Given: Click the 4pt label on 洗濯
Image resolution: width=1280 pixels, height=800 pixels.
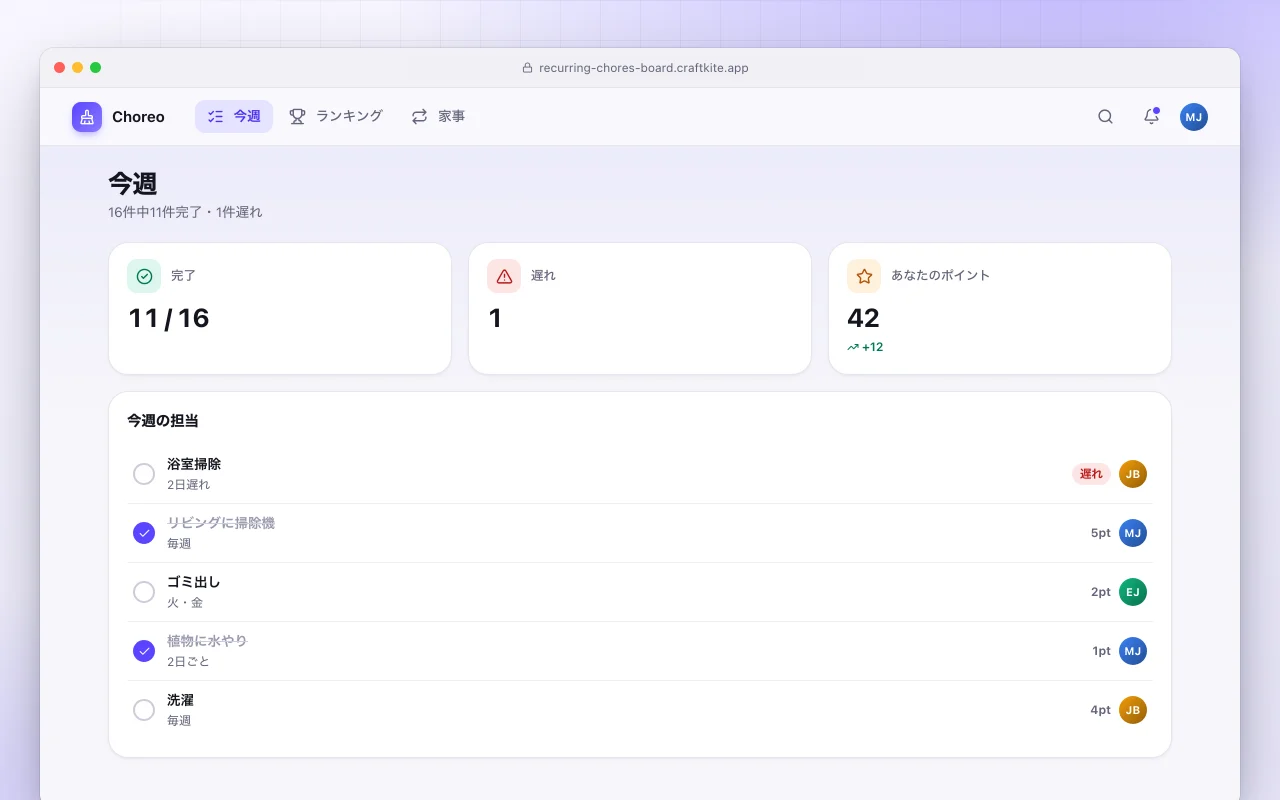Looking at the screenshot, I should coord(1100,710).
